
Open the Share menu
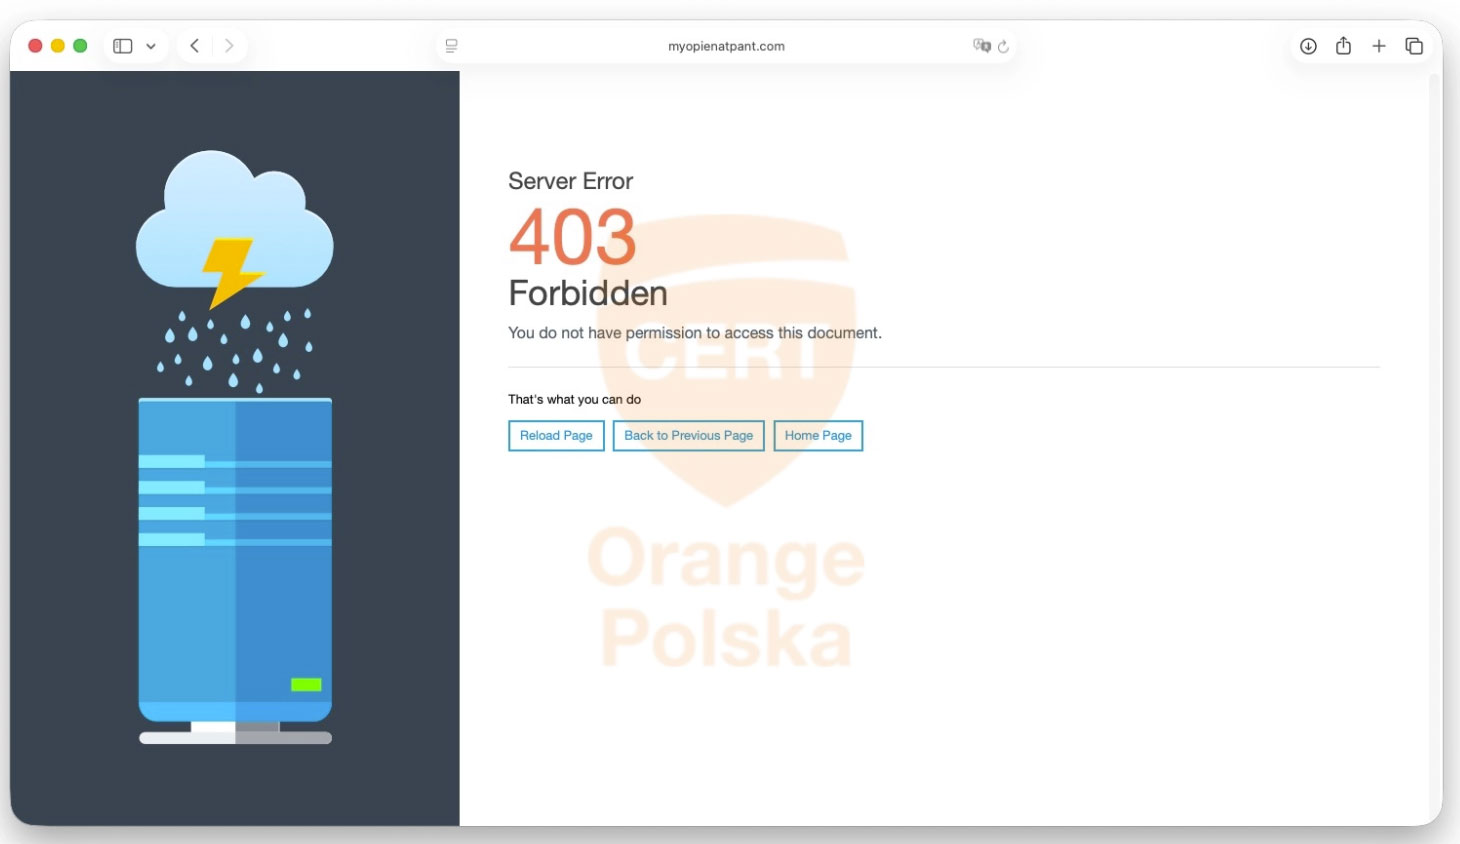click(x=1343, y=46)
